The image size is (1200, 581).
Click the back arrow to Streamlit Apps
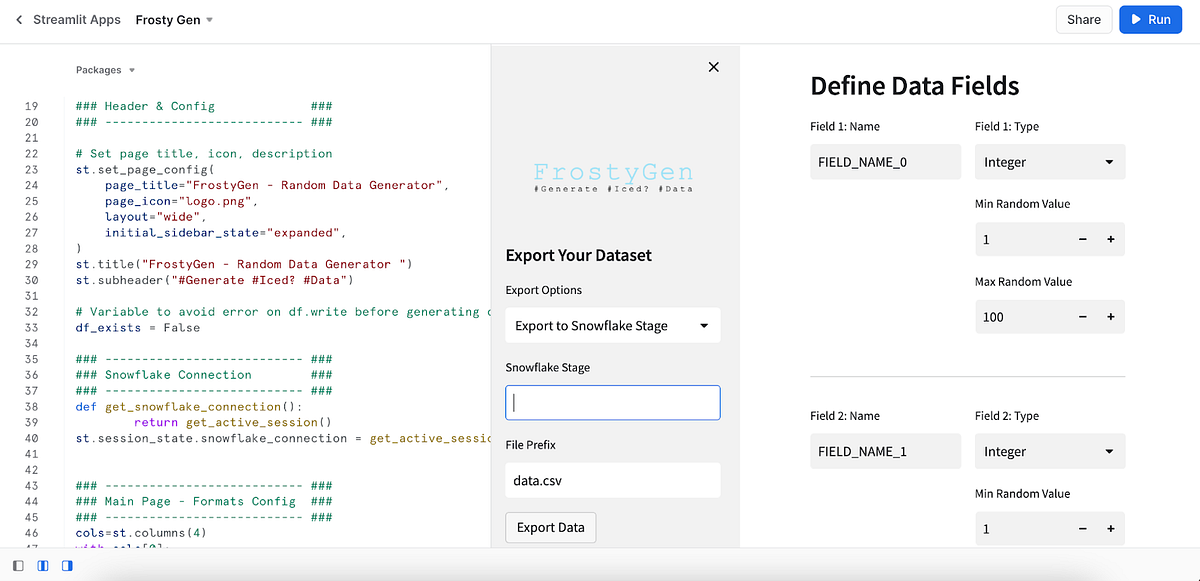(x=18, y=19)
